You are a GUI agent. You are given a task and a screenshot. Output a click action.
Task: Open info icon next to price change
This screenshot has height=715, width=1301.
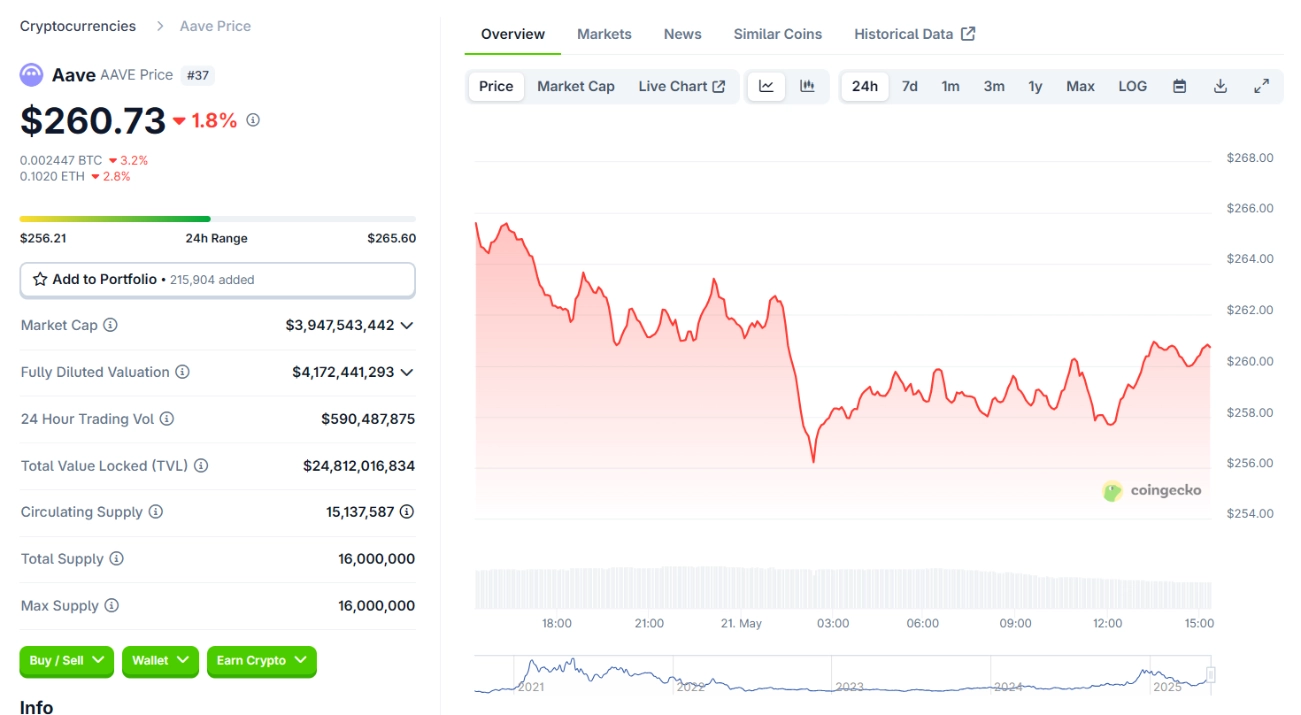(x=253, y=120)
